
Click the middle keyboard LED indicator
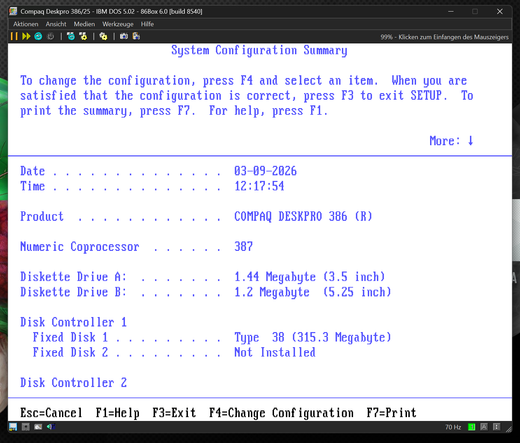[x=484, y=427]
